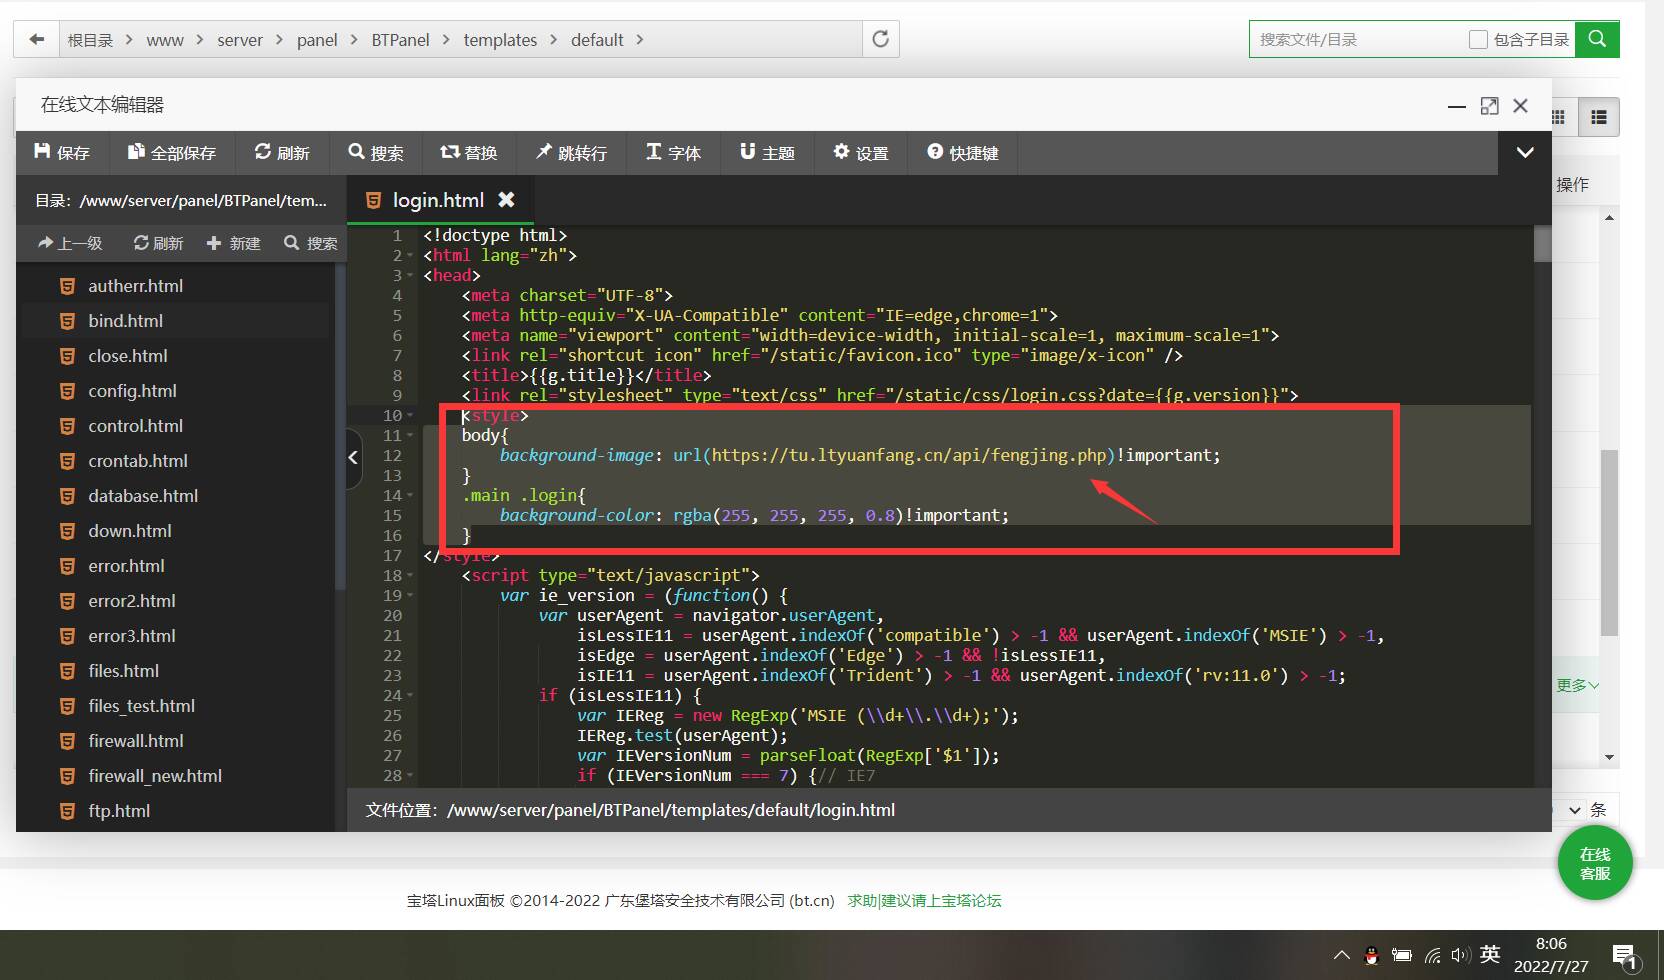
Task: Collapse the file sidebar with left arrow handle
Action: (354, 458)
